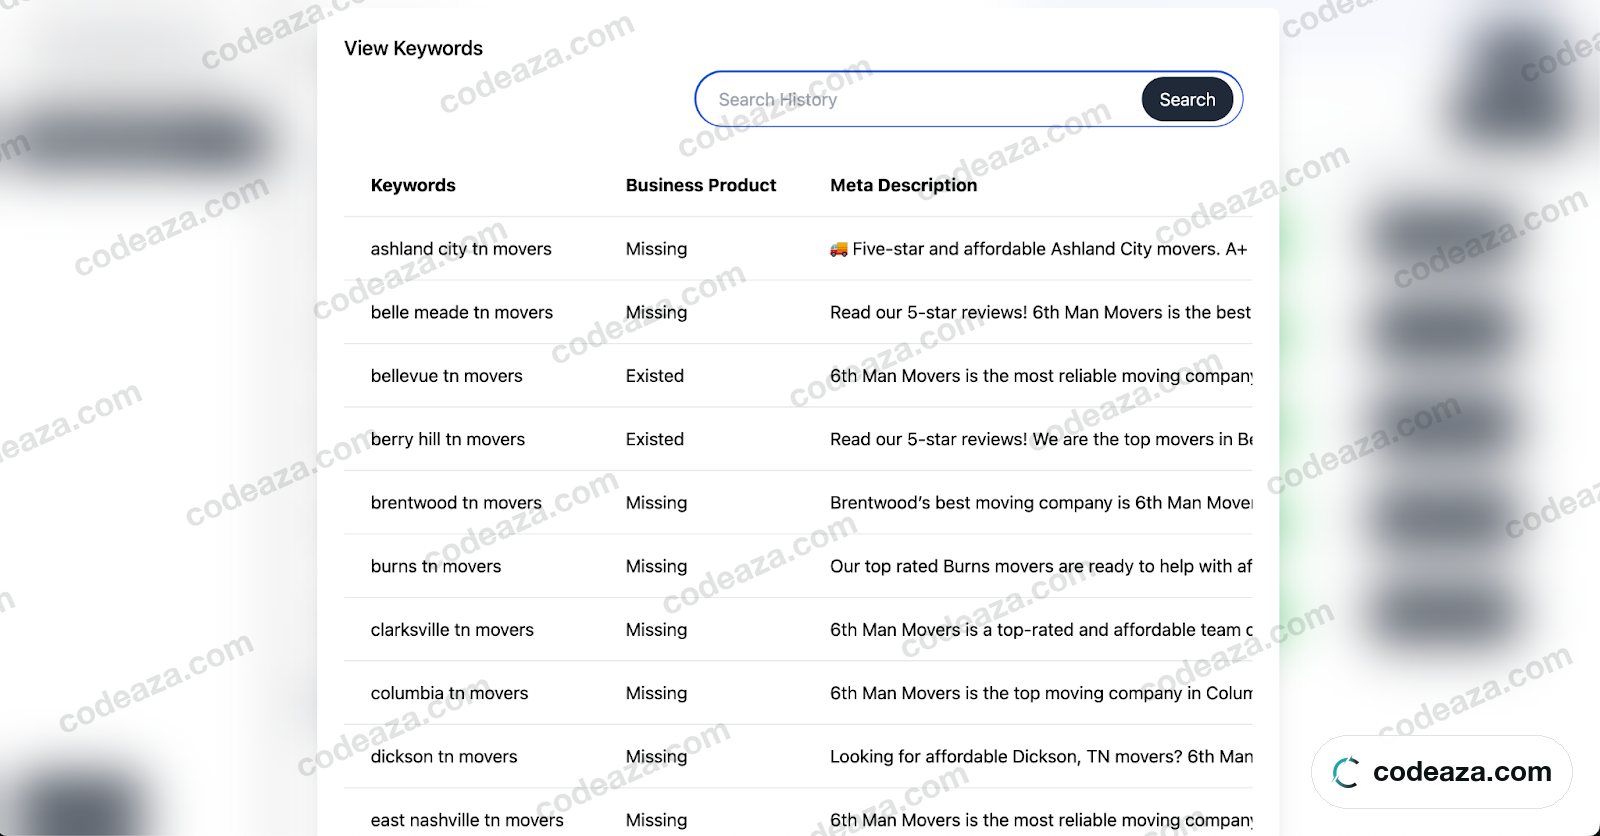Screen dimensions: 1600x836
Task: Click the Business Product column header
Action: point(701,185)
